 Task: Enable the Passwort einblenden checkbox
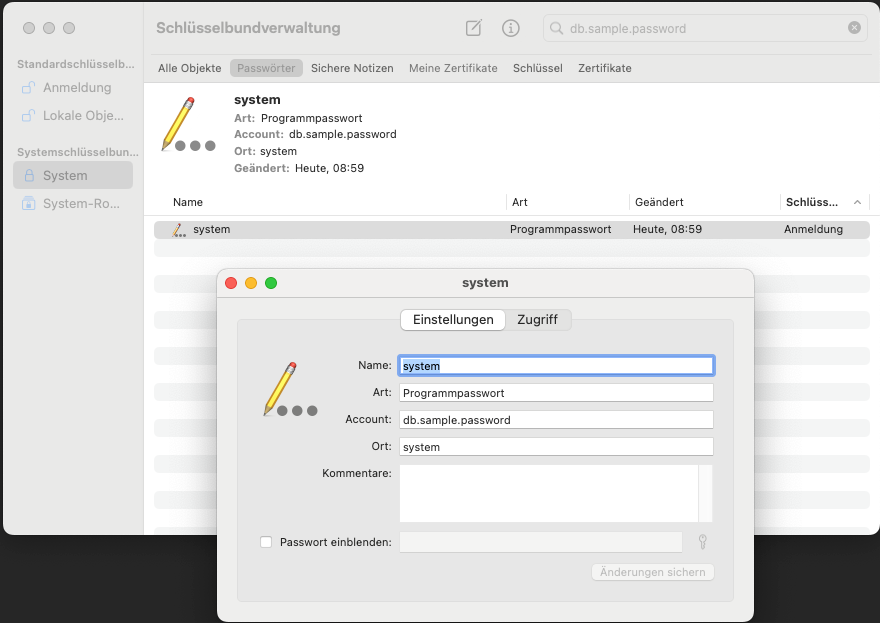point(266,542)
